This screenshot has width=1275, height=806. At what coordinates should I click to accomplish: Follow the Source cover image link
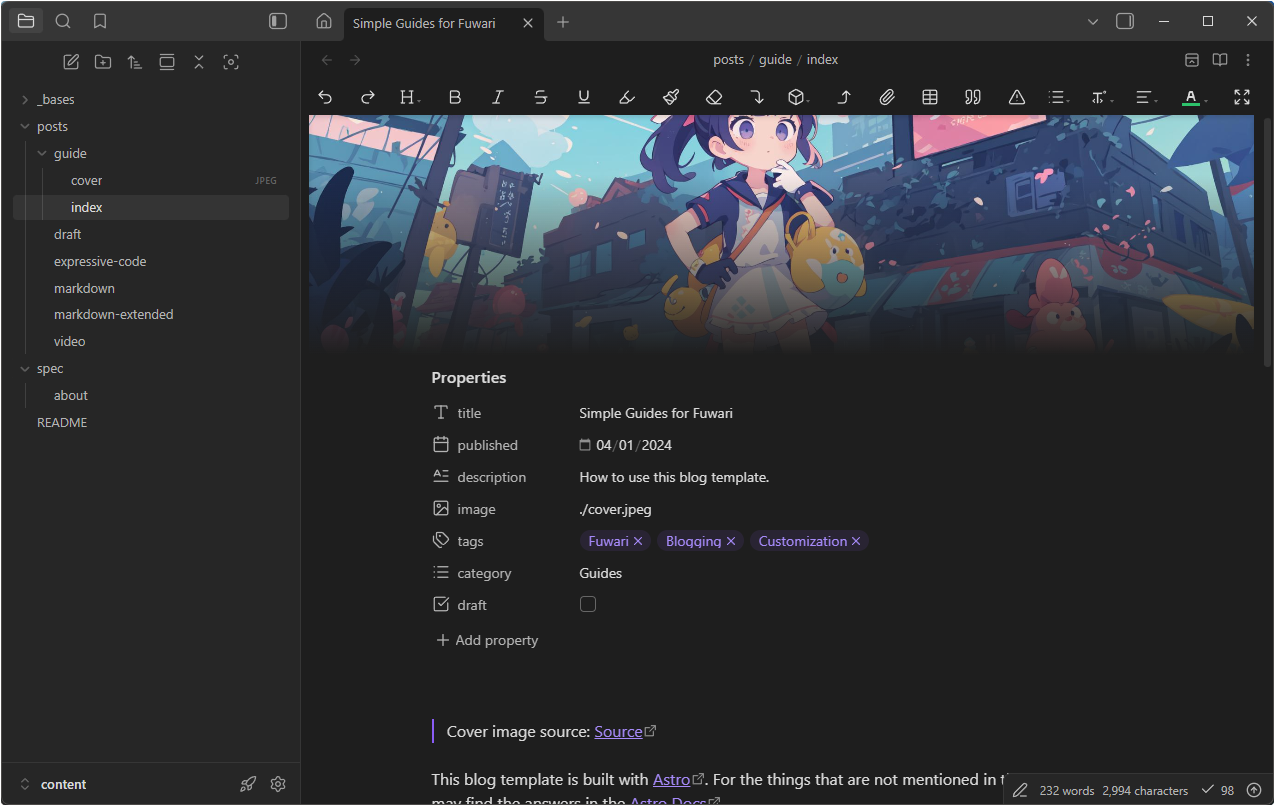618,732
